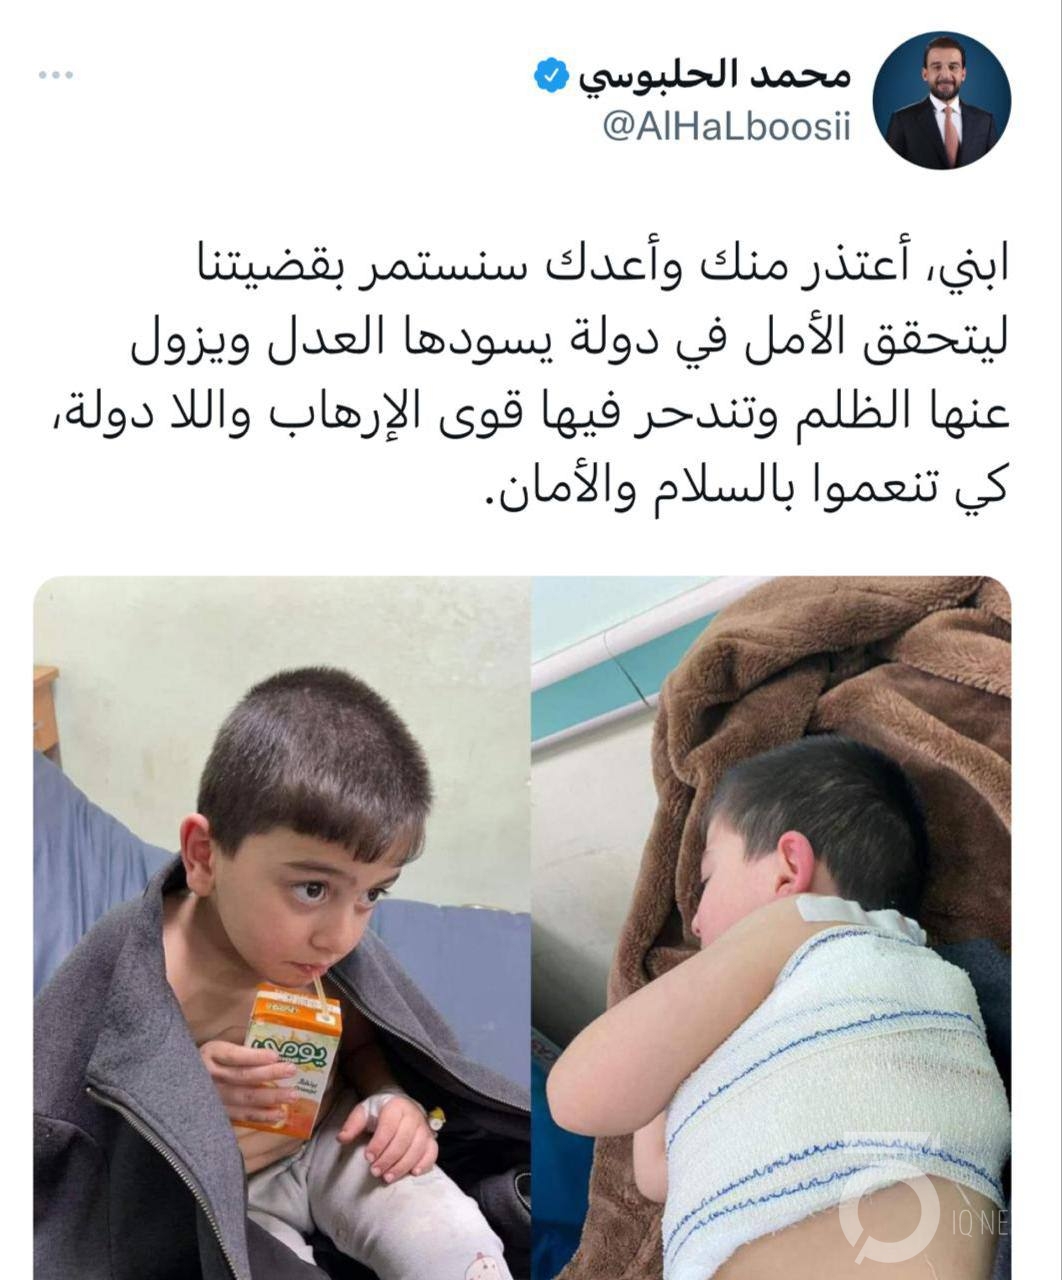The image size is (1062, 1280).
Task: Click the blue verified badge
Action: [x=550, y=77]
